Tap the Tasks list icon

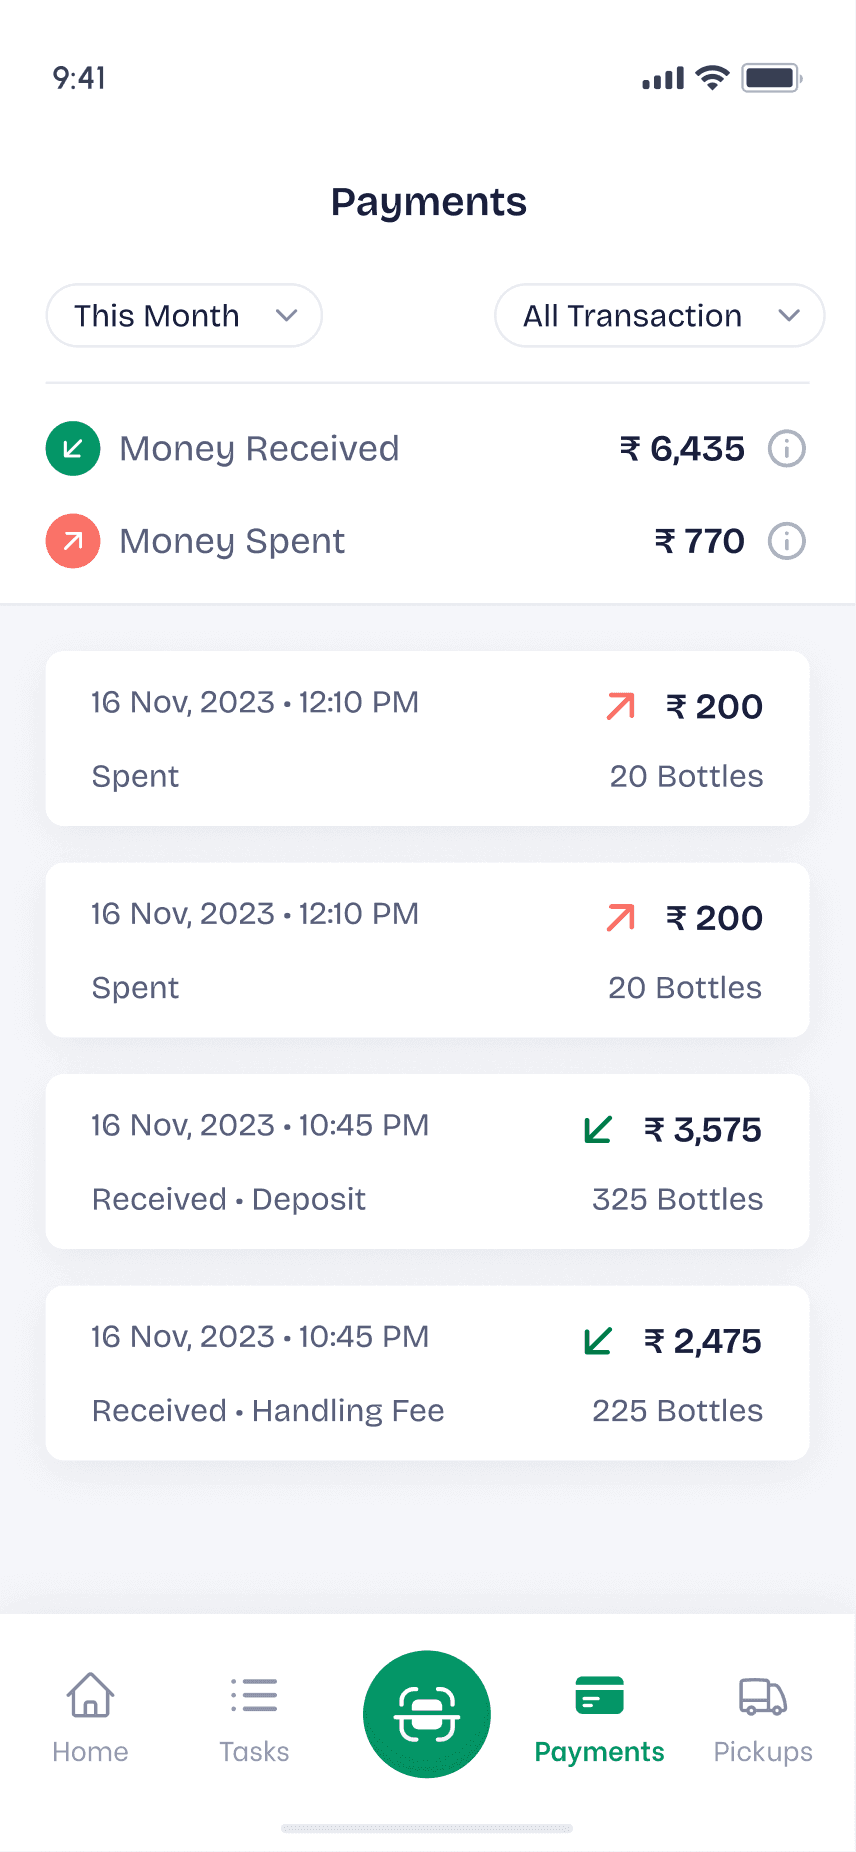point(254,1695)
